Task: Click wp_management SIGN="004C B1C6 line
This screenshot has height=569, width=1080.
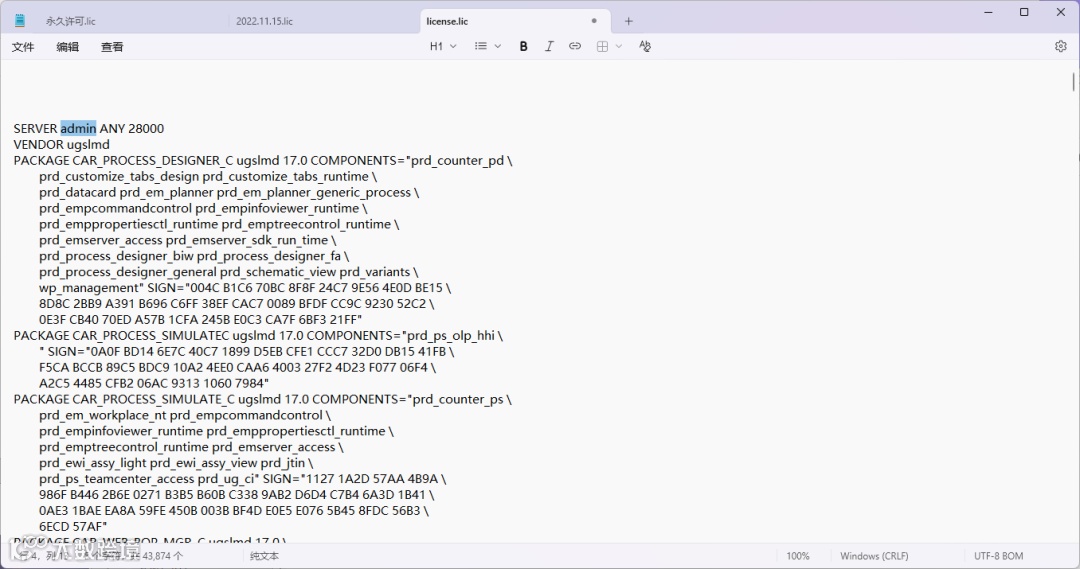Action: (245, 287)
